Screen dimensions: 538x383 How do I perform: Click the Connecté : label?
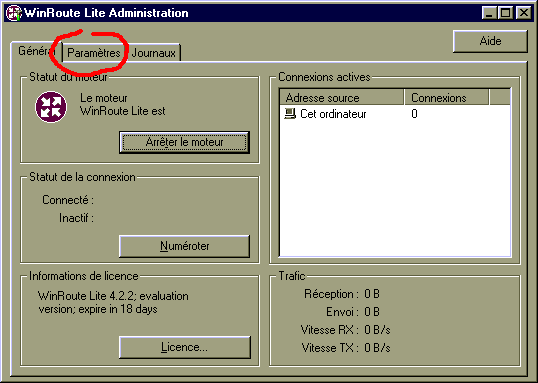click(x=68, y=200)
